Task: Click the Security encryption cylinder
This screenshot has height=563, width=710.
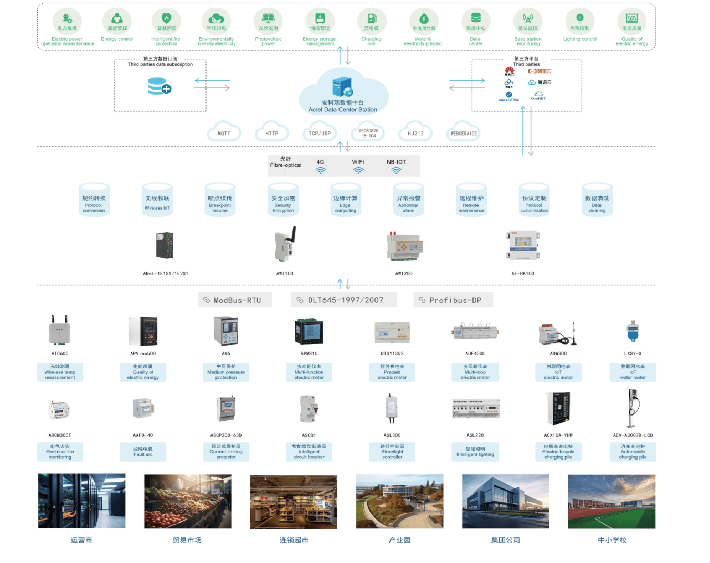Action: pos(283,199)
